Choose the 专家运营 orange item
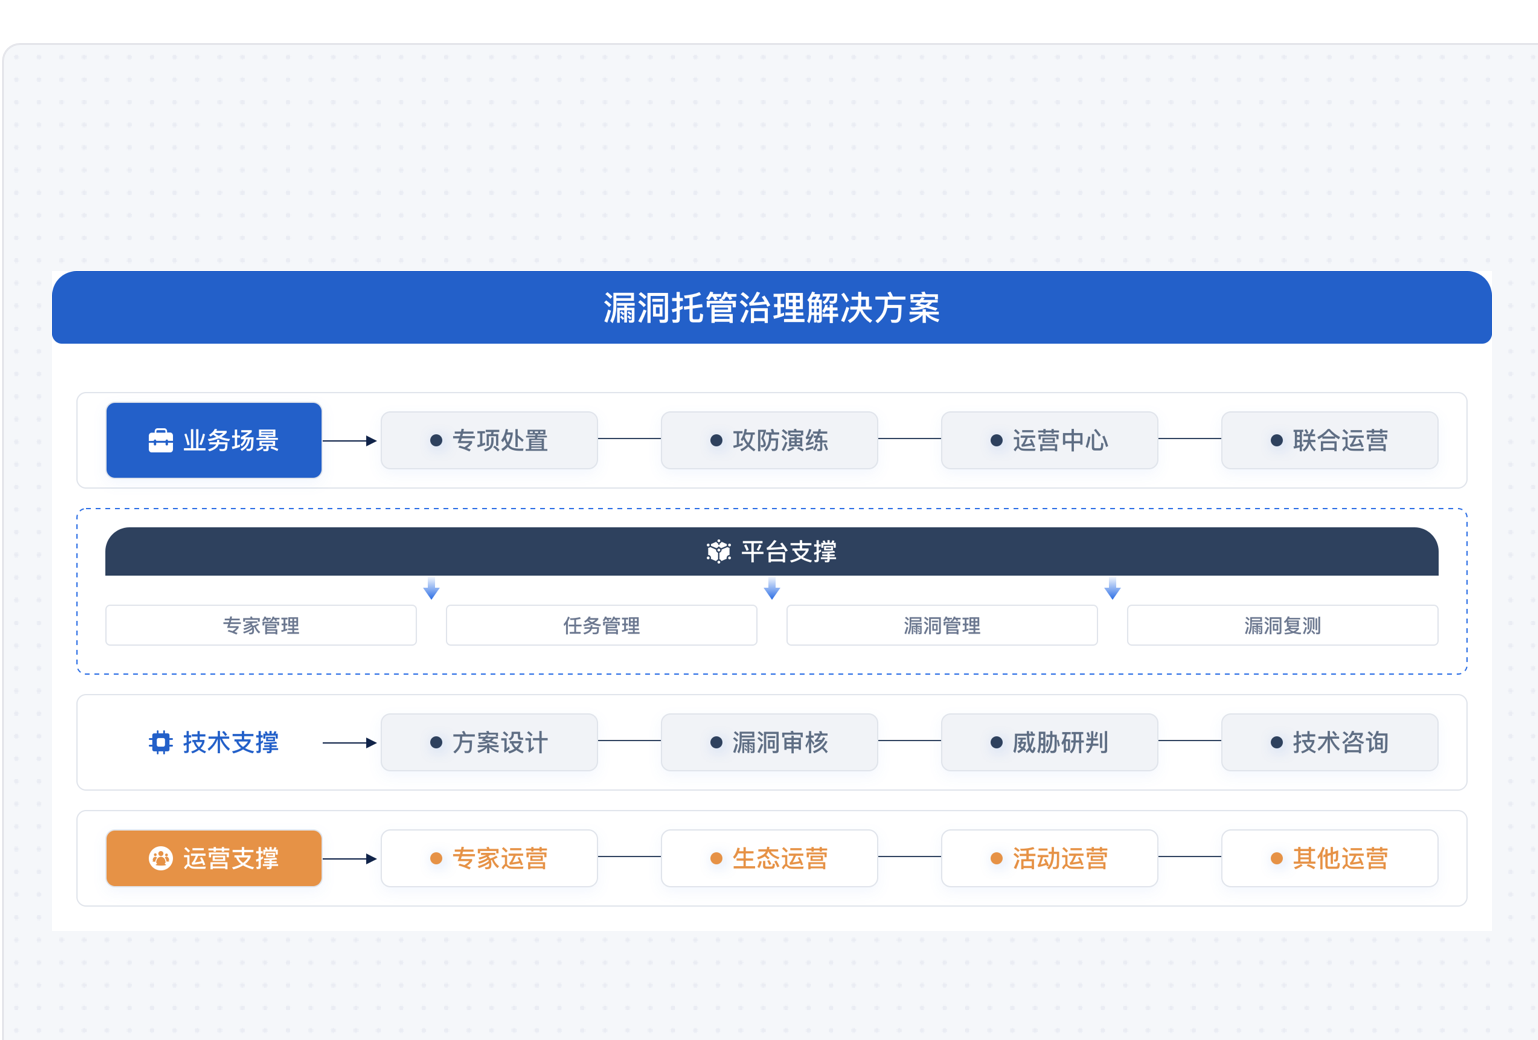 489,859
